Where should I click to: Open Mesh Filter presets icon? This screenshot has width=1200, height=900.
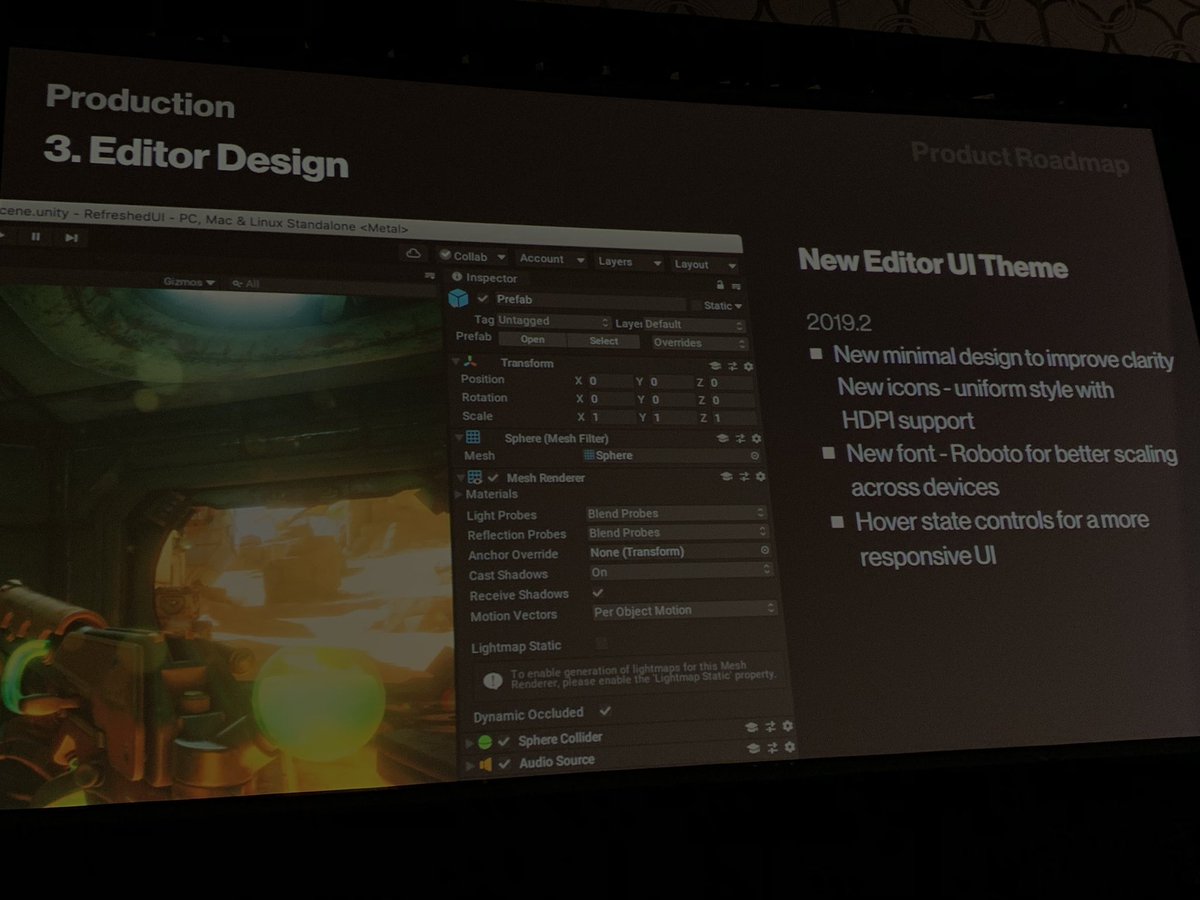[740, 439]
